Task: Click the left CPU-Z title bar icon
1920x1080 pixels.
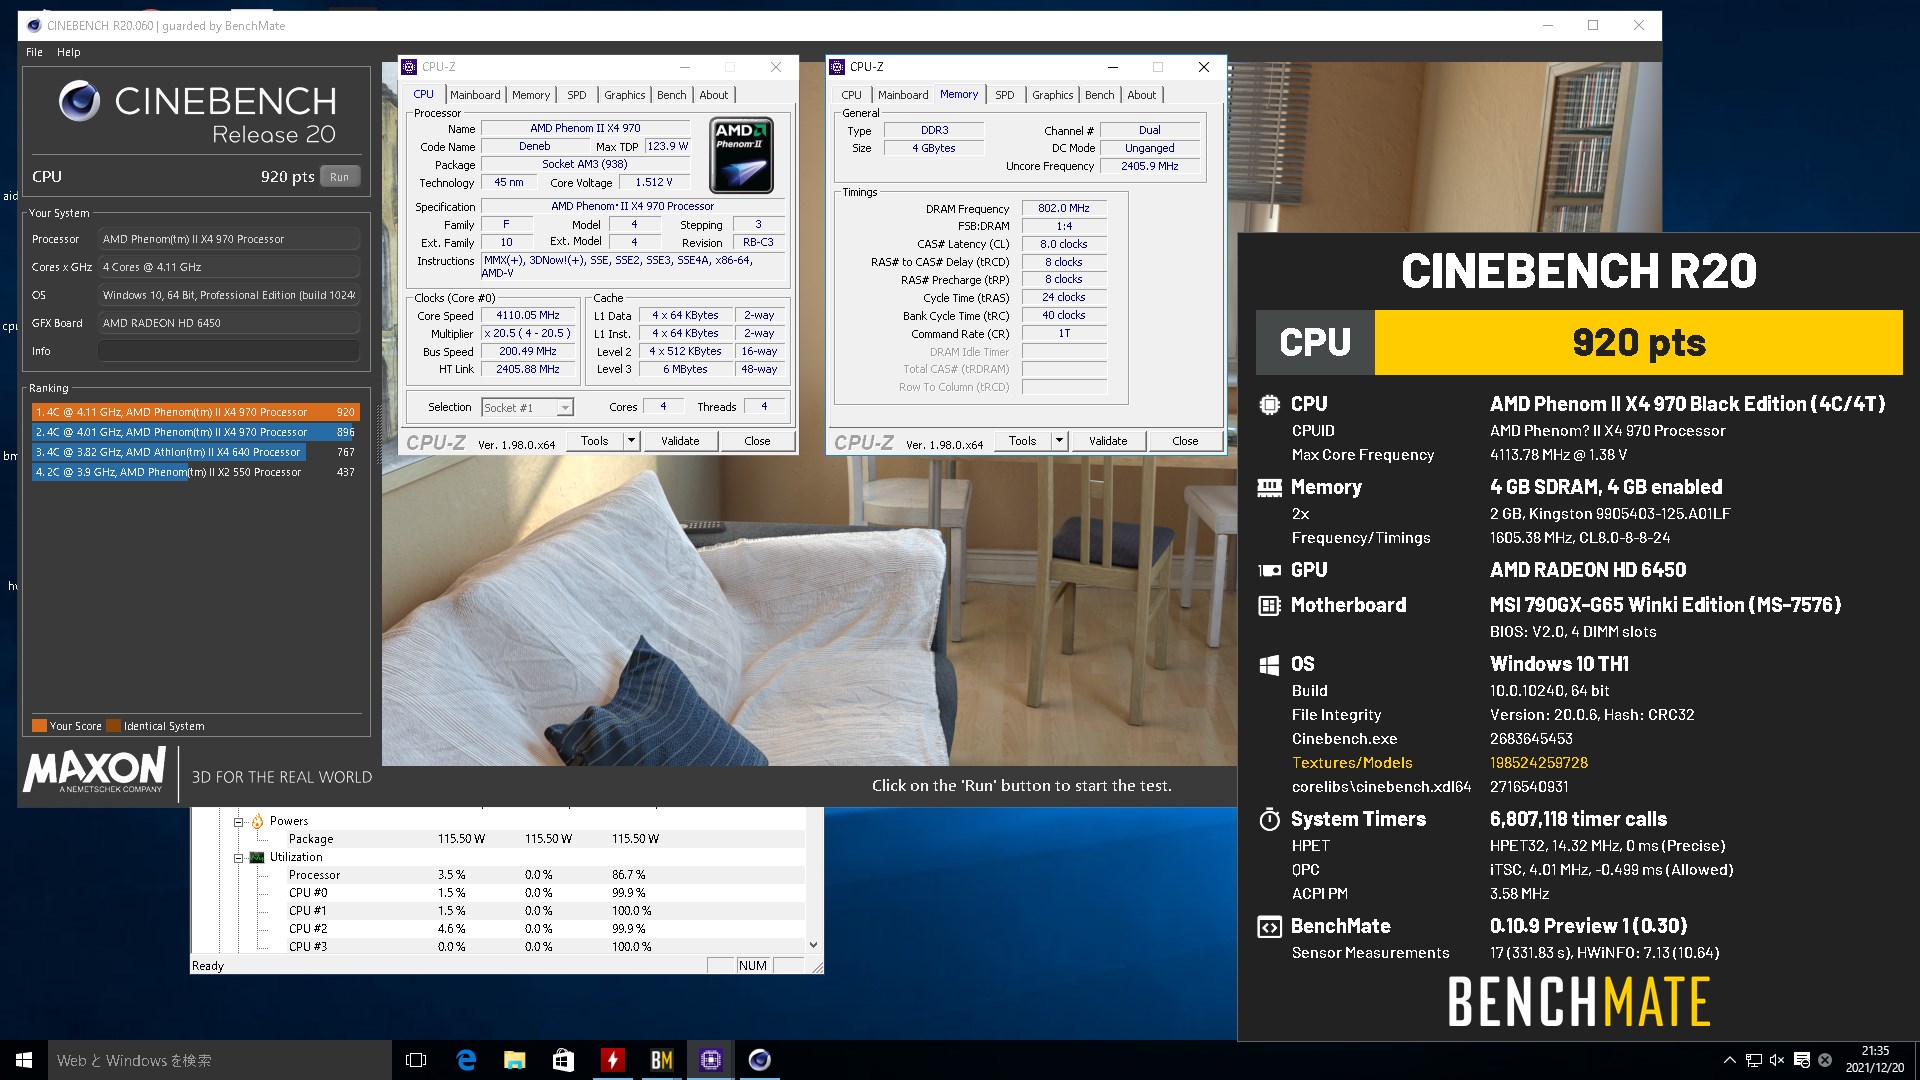Action: [x=409, y=67]
